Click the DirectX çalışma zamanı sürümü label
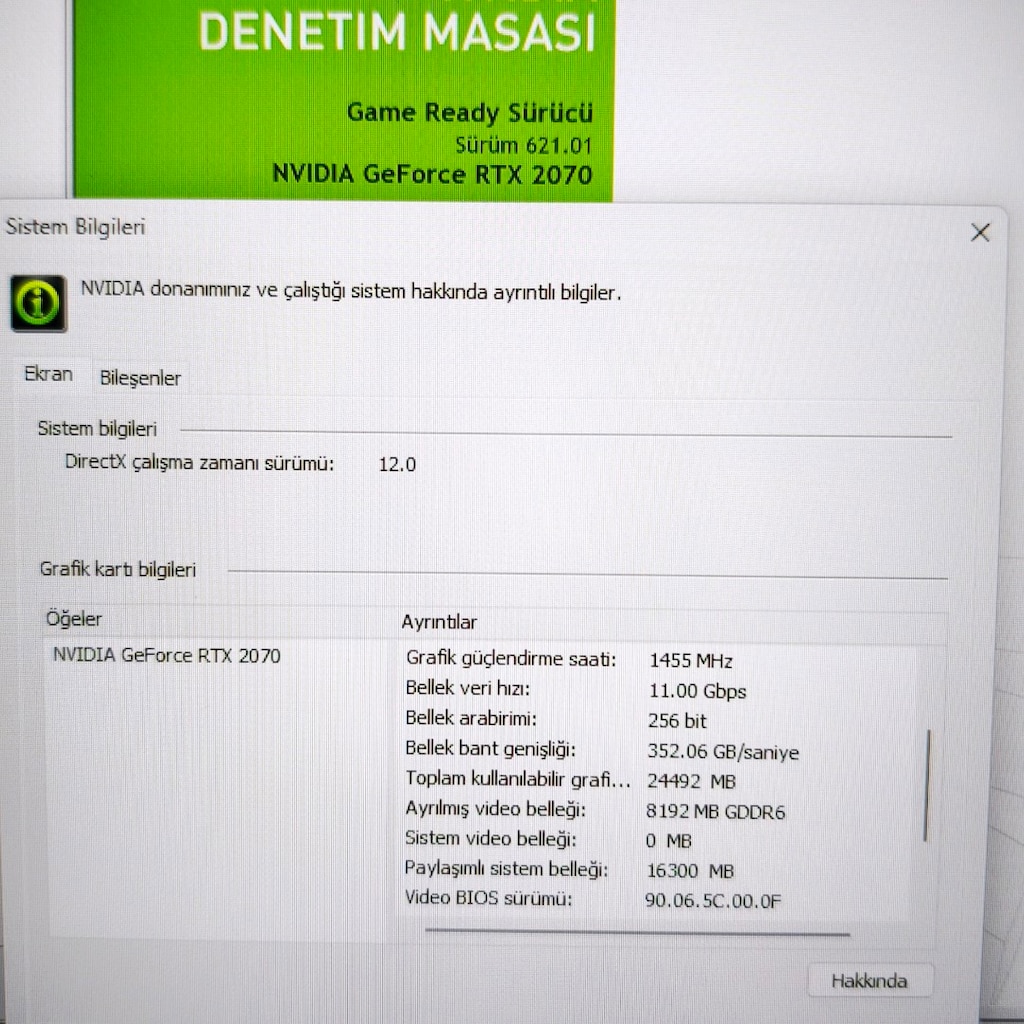1024x1024 pixels. tap(199, 463)
